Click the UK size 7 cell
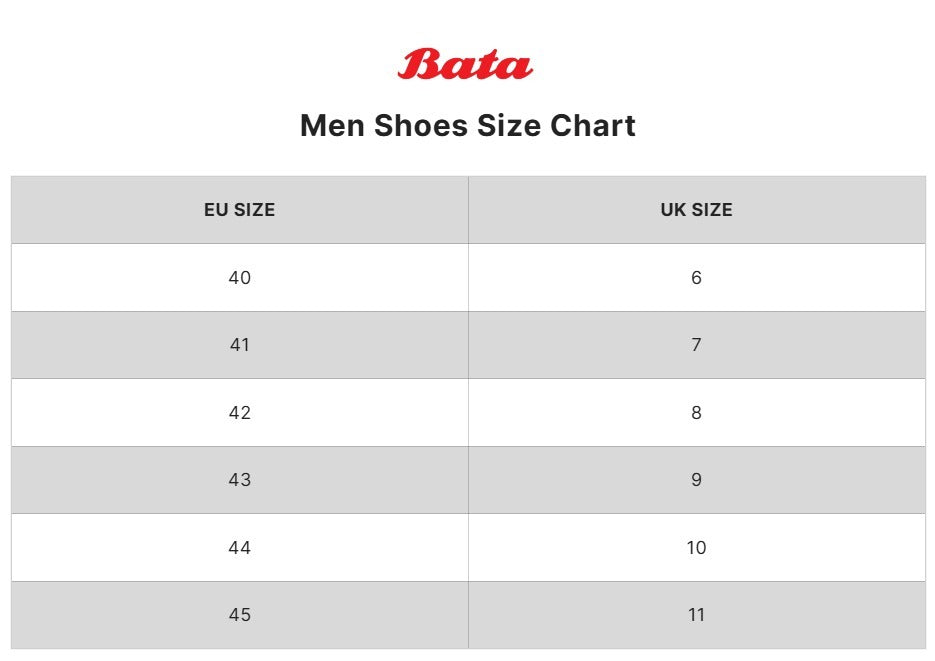This screenshot has width=935, height=661. [696, 345]
